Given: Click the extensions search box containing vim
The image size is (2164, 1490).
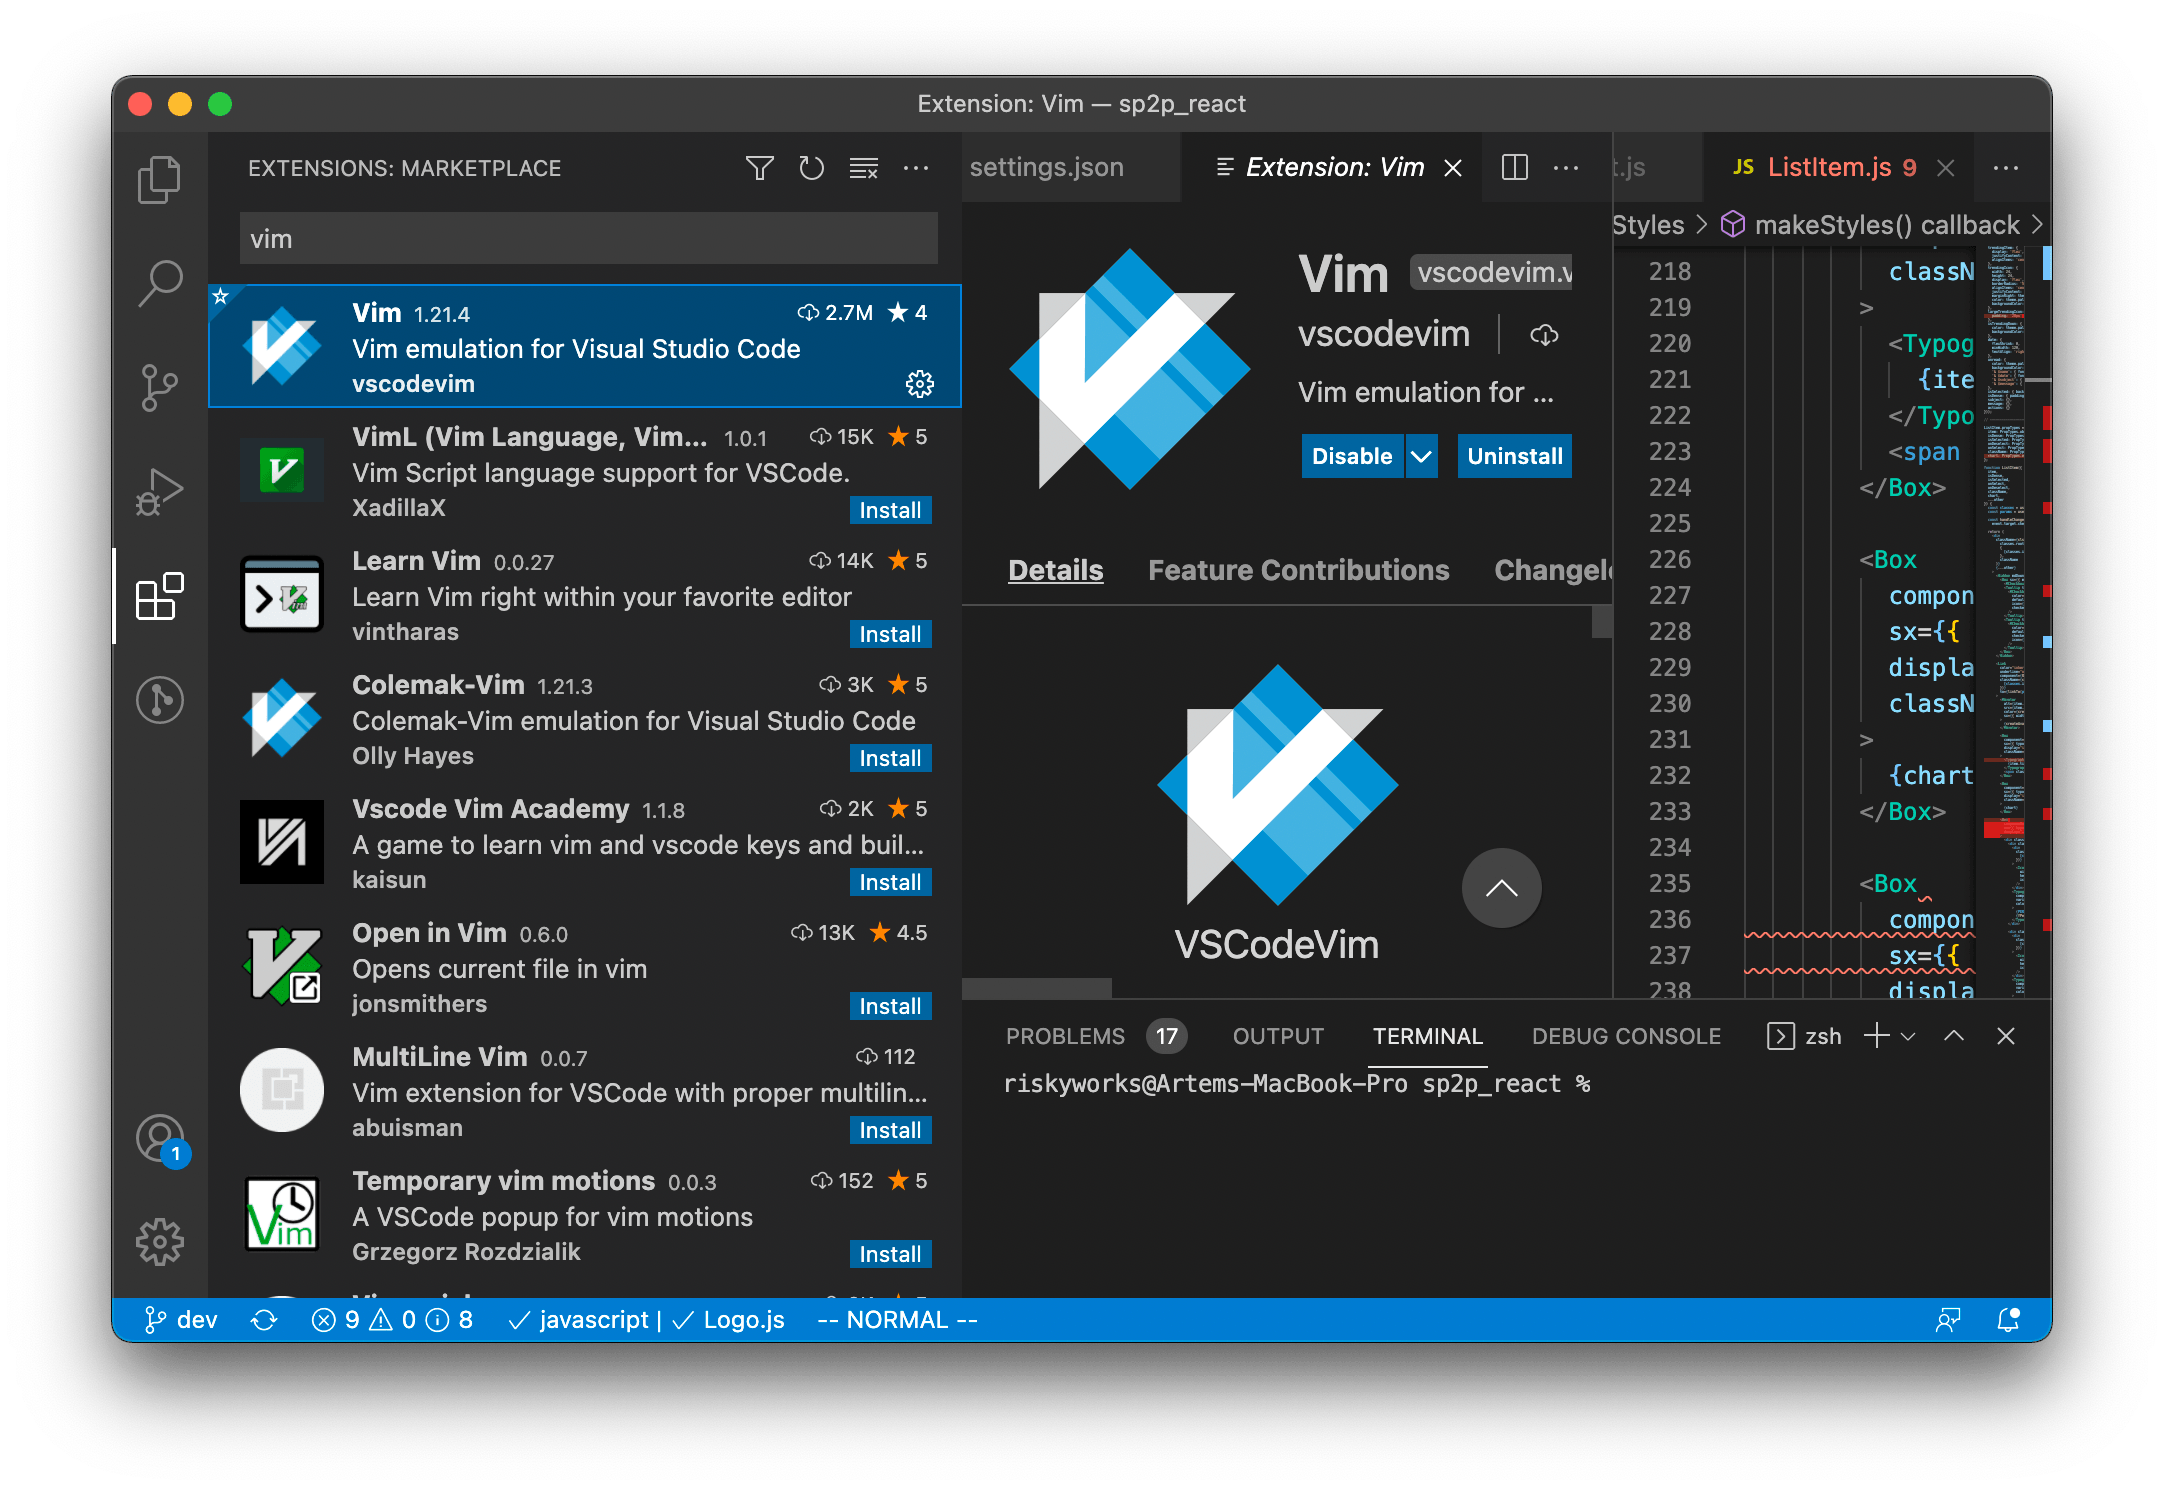Looking at the screenshot, I should [588, 239].
